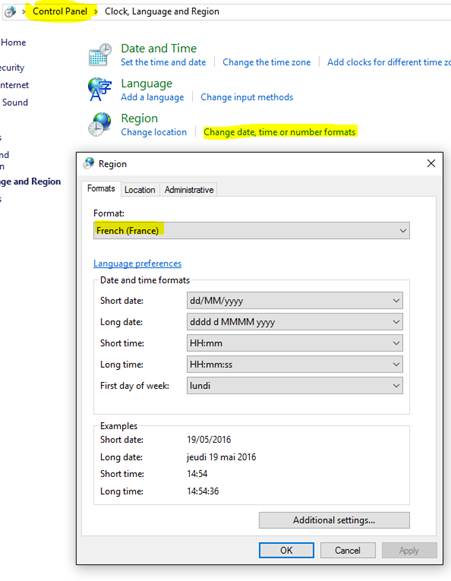Switch to the Location tab
This screenshot has height=581, width=451.
tap(140, 190)
